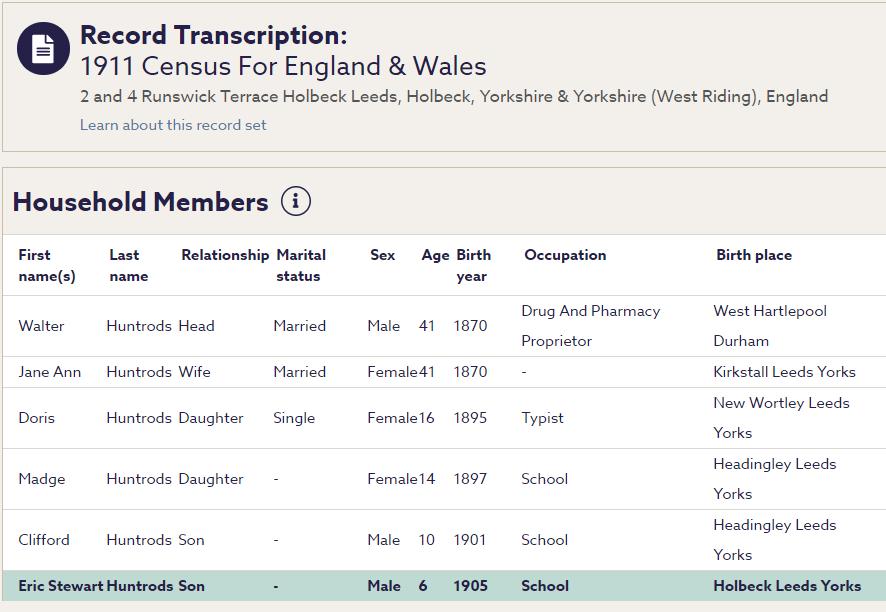Select Doris in the household table
Viewport: 886px width, 612px height.
pos(37,418)
